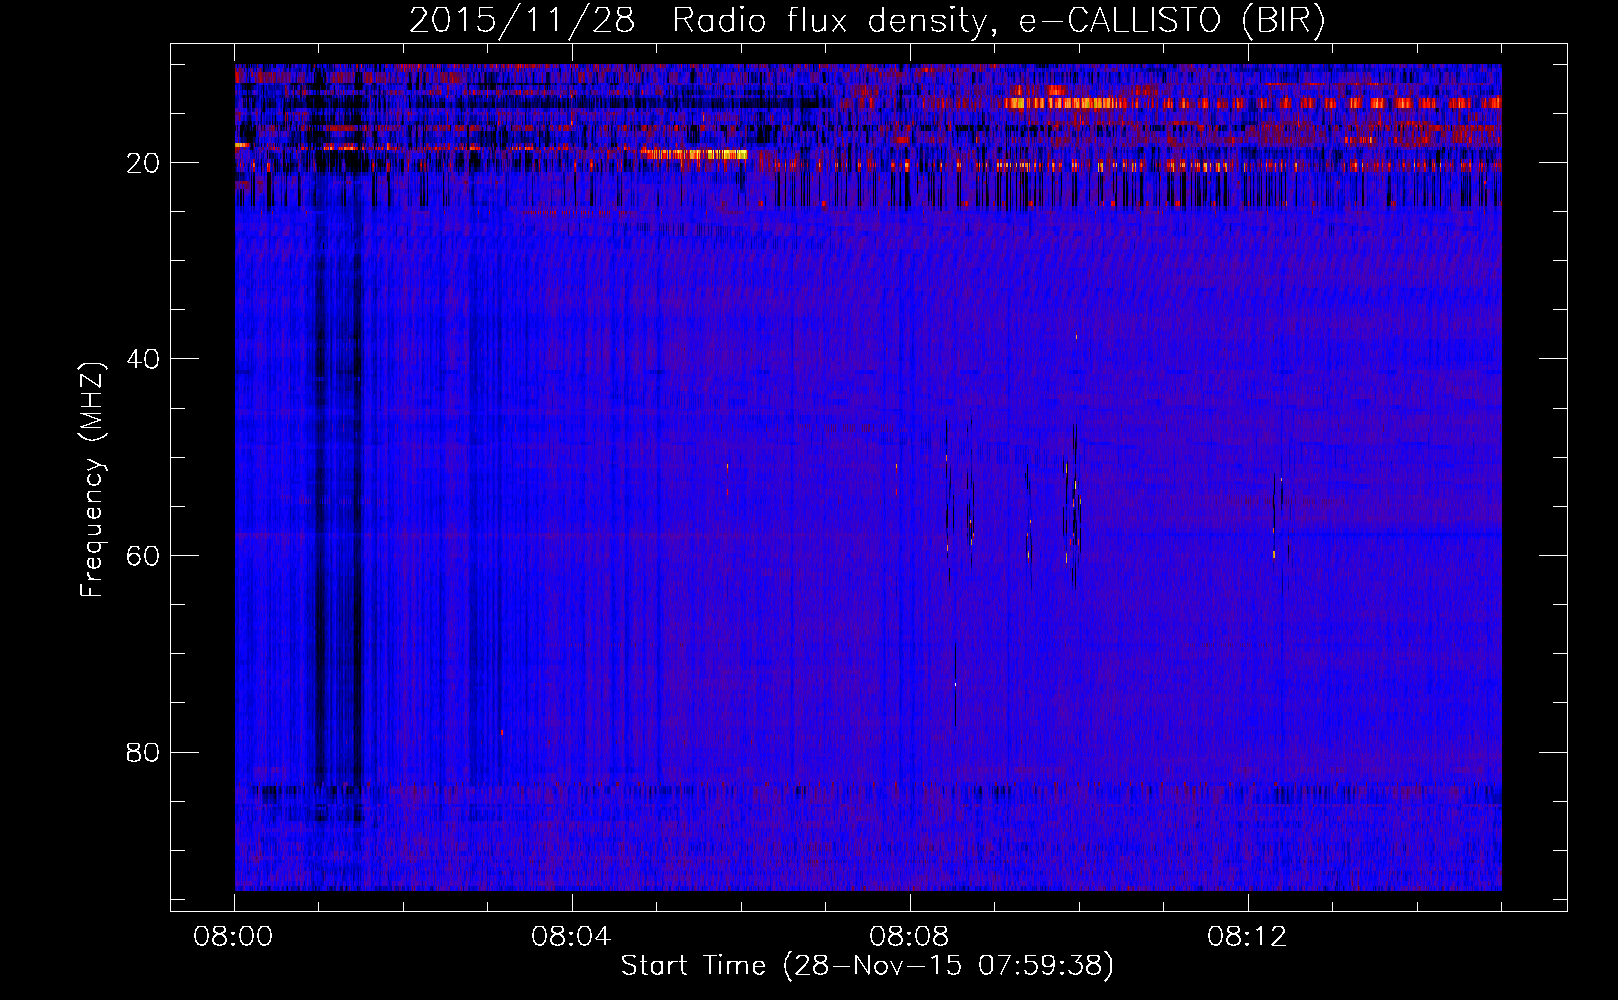Click the "08:08" time tick label
This screenshot has height=1000, width=1618.
point(909,937)
